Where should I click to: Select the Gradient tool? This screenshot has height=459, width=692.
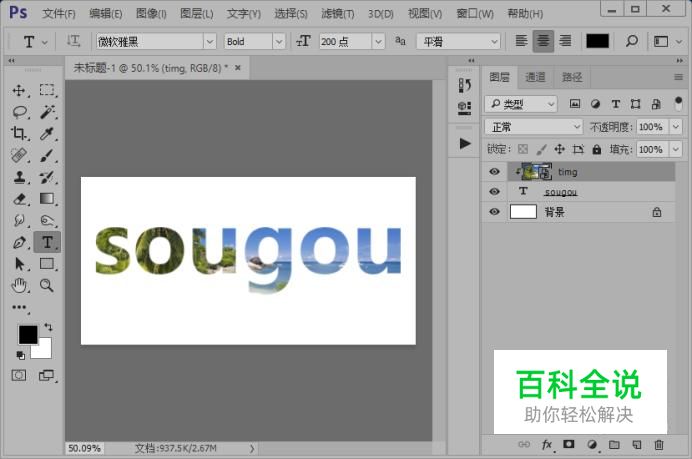pyautogui.click(x=47, y=199)
